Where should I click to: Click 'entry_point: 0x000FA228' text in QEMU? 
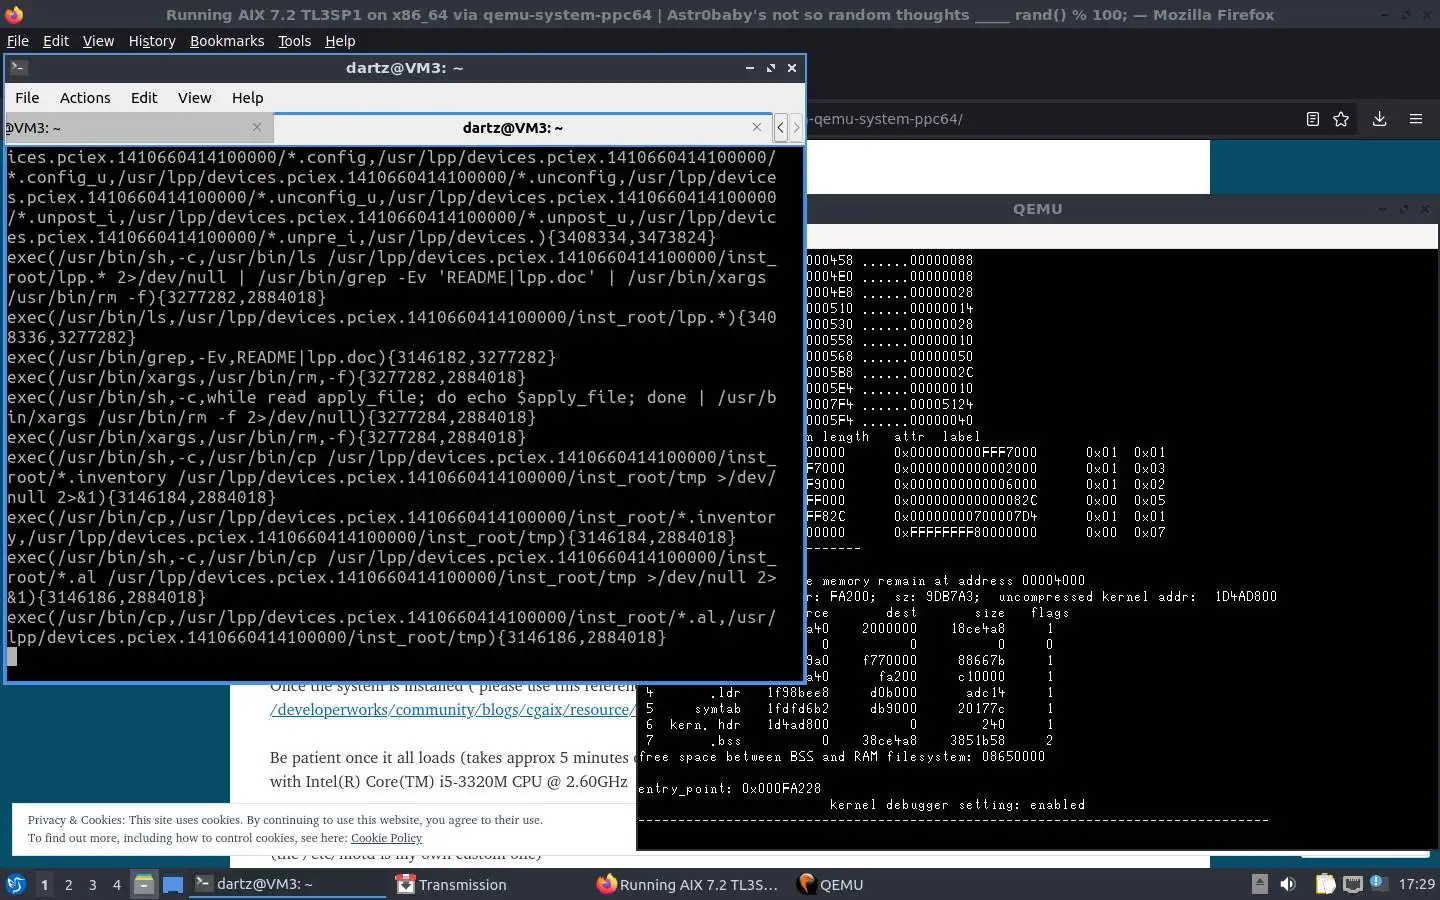(x=729, y=788)
